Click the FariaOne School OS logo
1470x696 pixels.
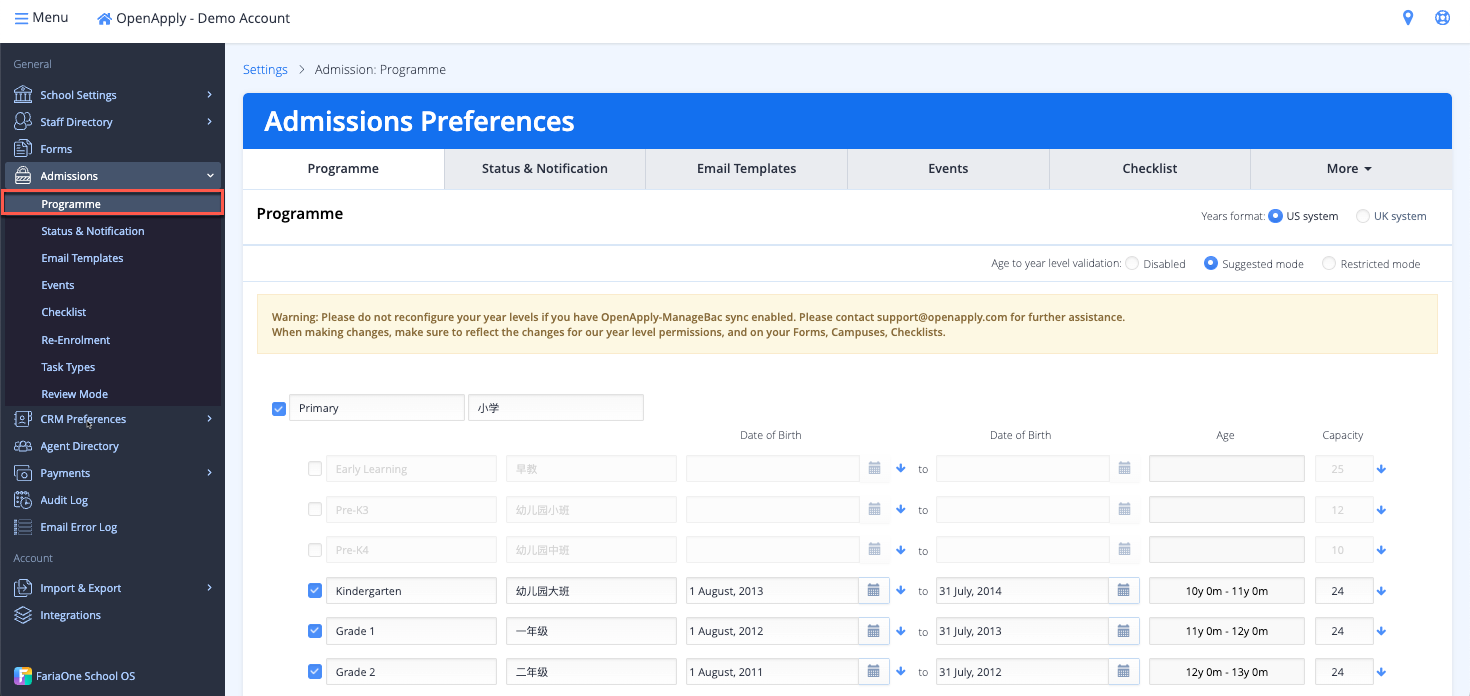[x=21, y=676]
